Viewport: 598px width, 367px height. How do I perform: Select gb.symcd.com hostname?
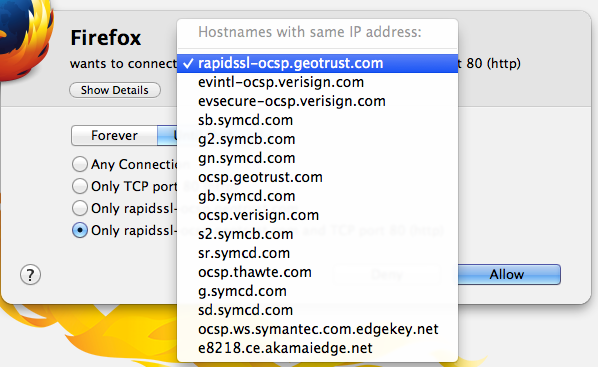click(x=317, y=196)
